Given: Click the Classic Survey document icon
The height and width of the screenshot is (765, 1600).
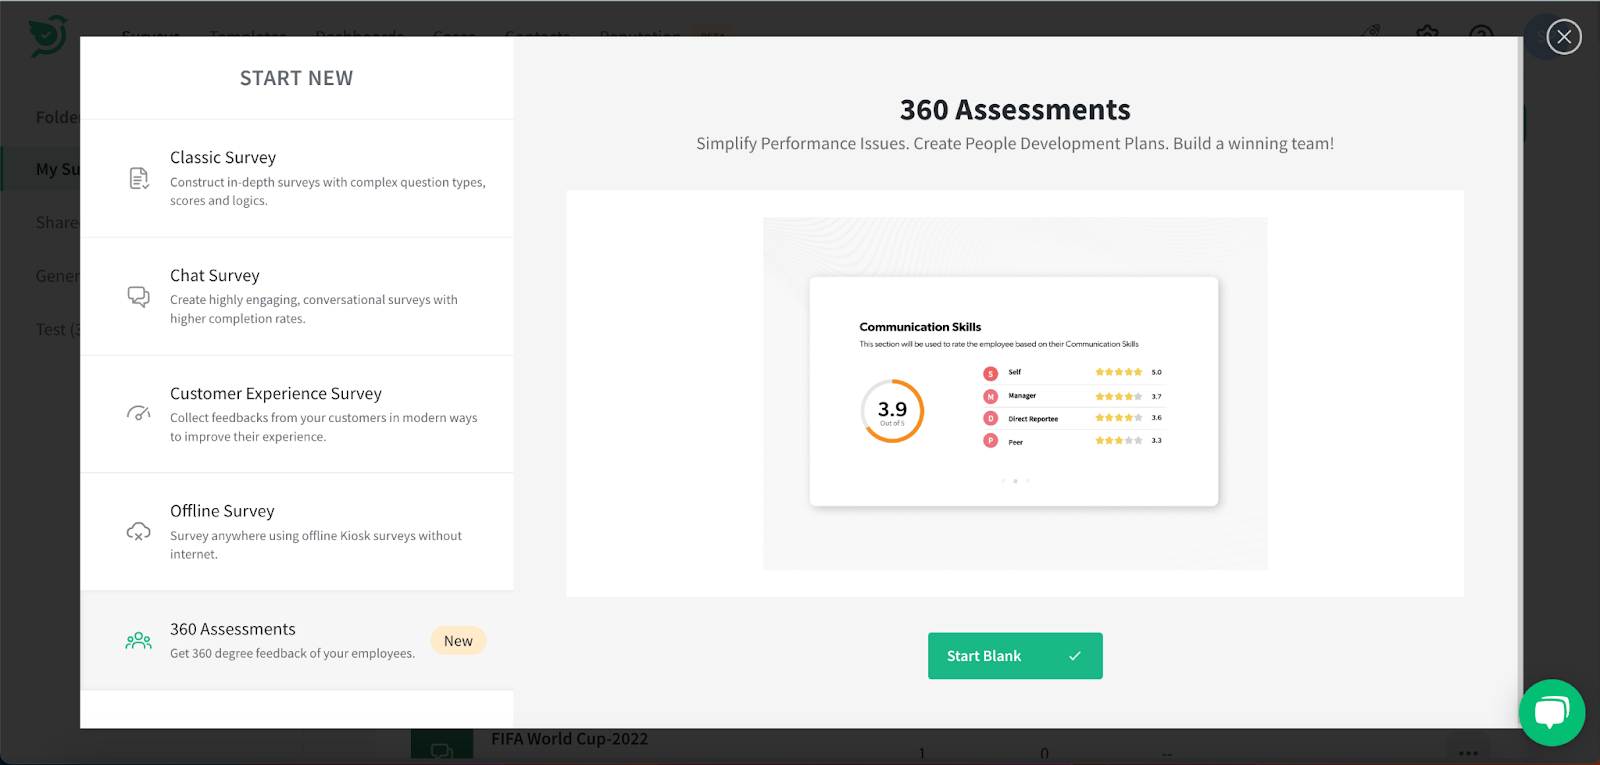Looking at the screenshot, I should (x=139, y=179).
